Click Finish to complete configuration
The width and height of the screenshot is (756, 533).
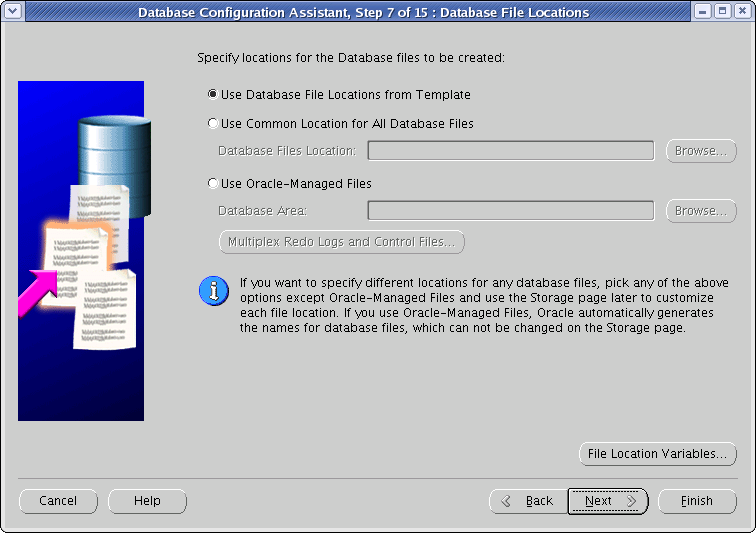coord(697,502)
